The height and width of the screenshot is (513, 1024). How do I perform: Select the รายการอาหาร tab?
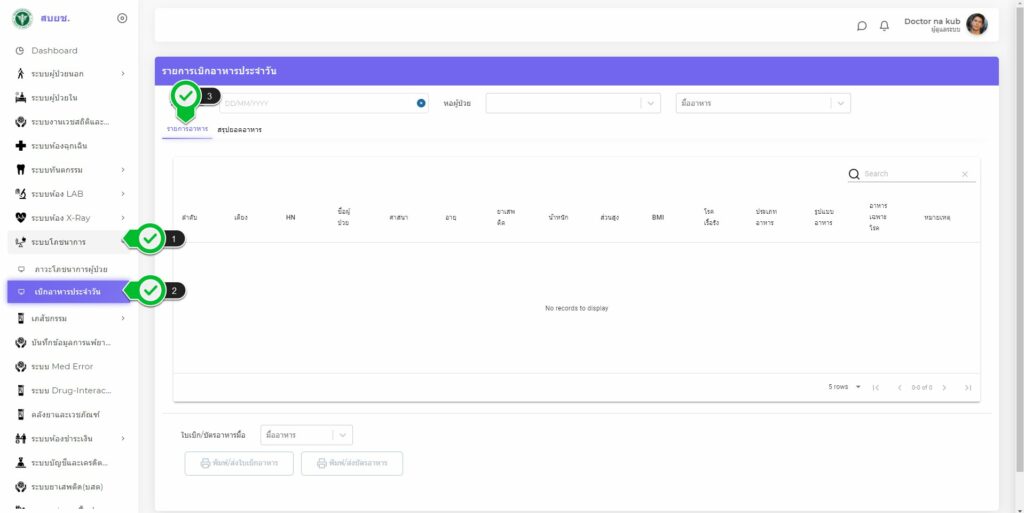[187, 130]
